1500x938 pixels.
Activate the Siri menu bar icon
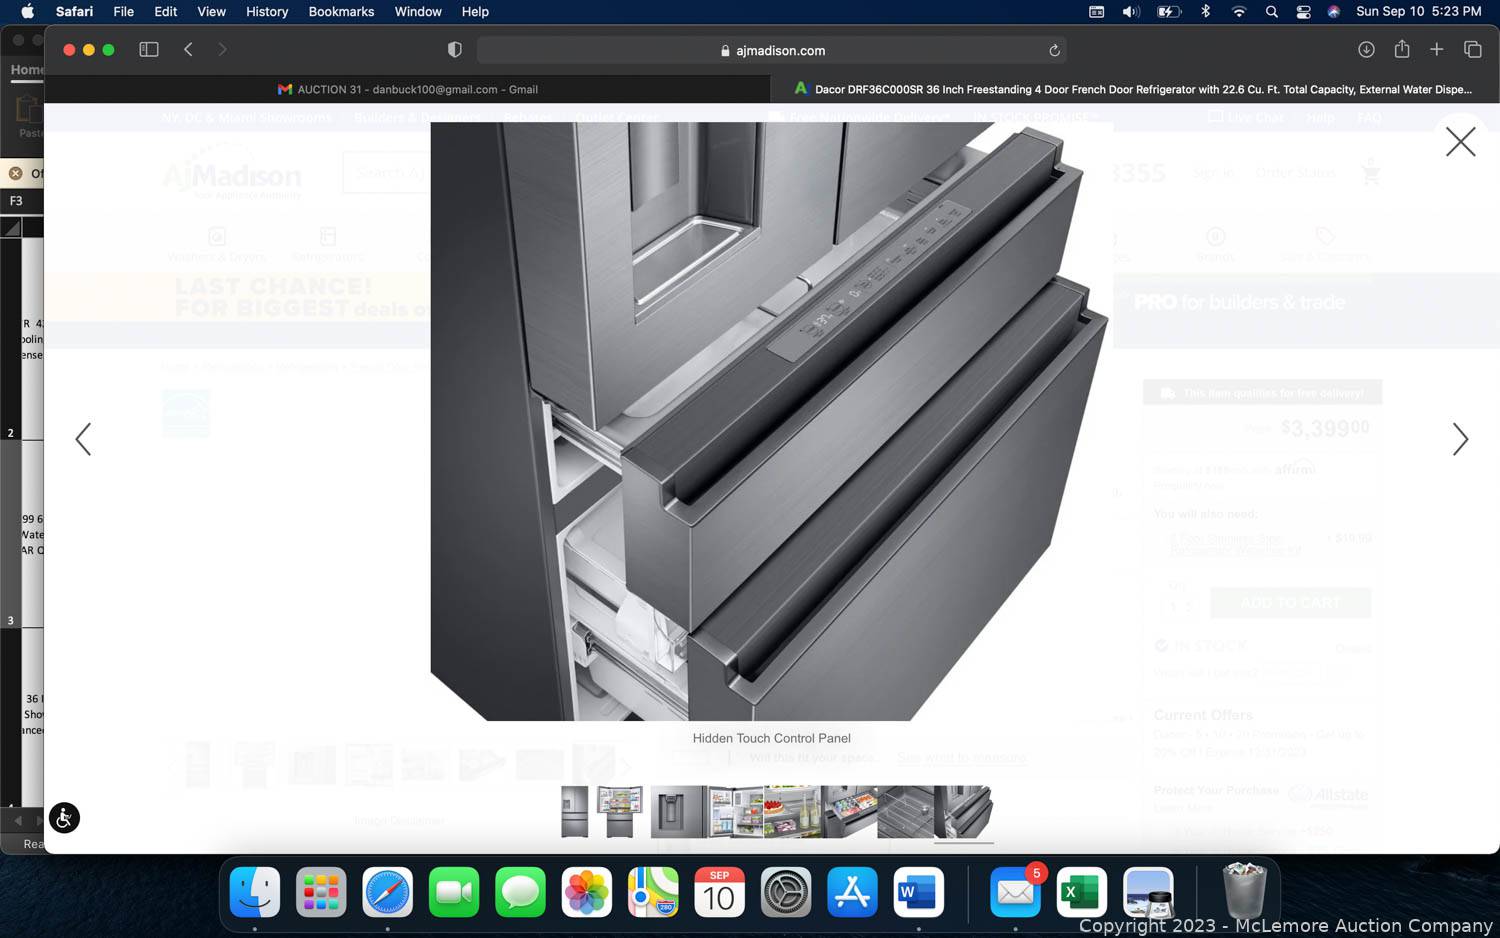pos(1334,12)
